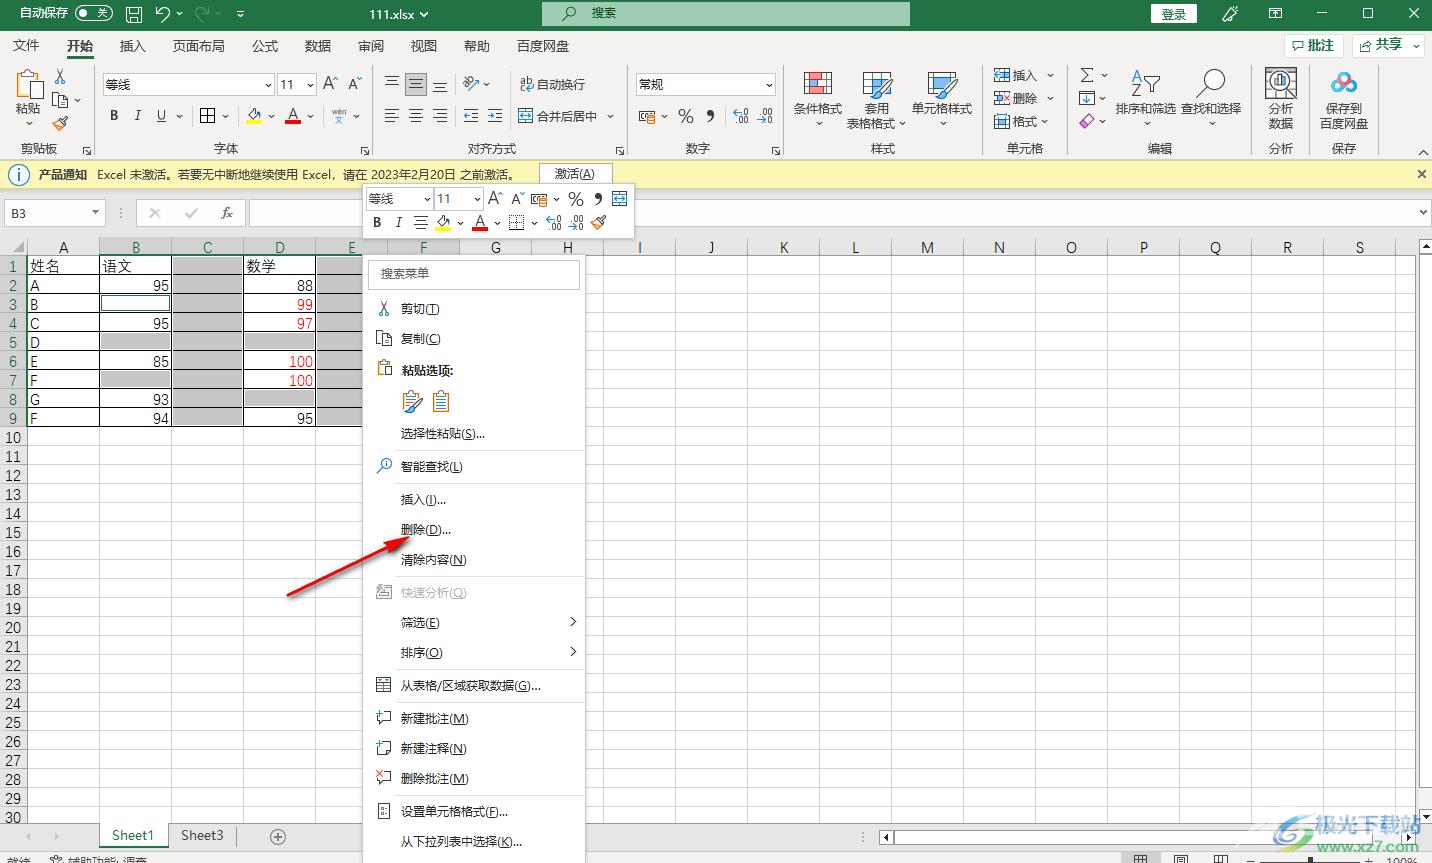Select column header N
The width and height of the screenshot is (1432, 863).
(x=999, y=247)
